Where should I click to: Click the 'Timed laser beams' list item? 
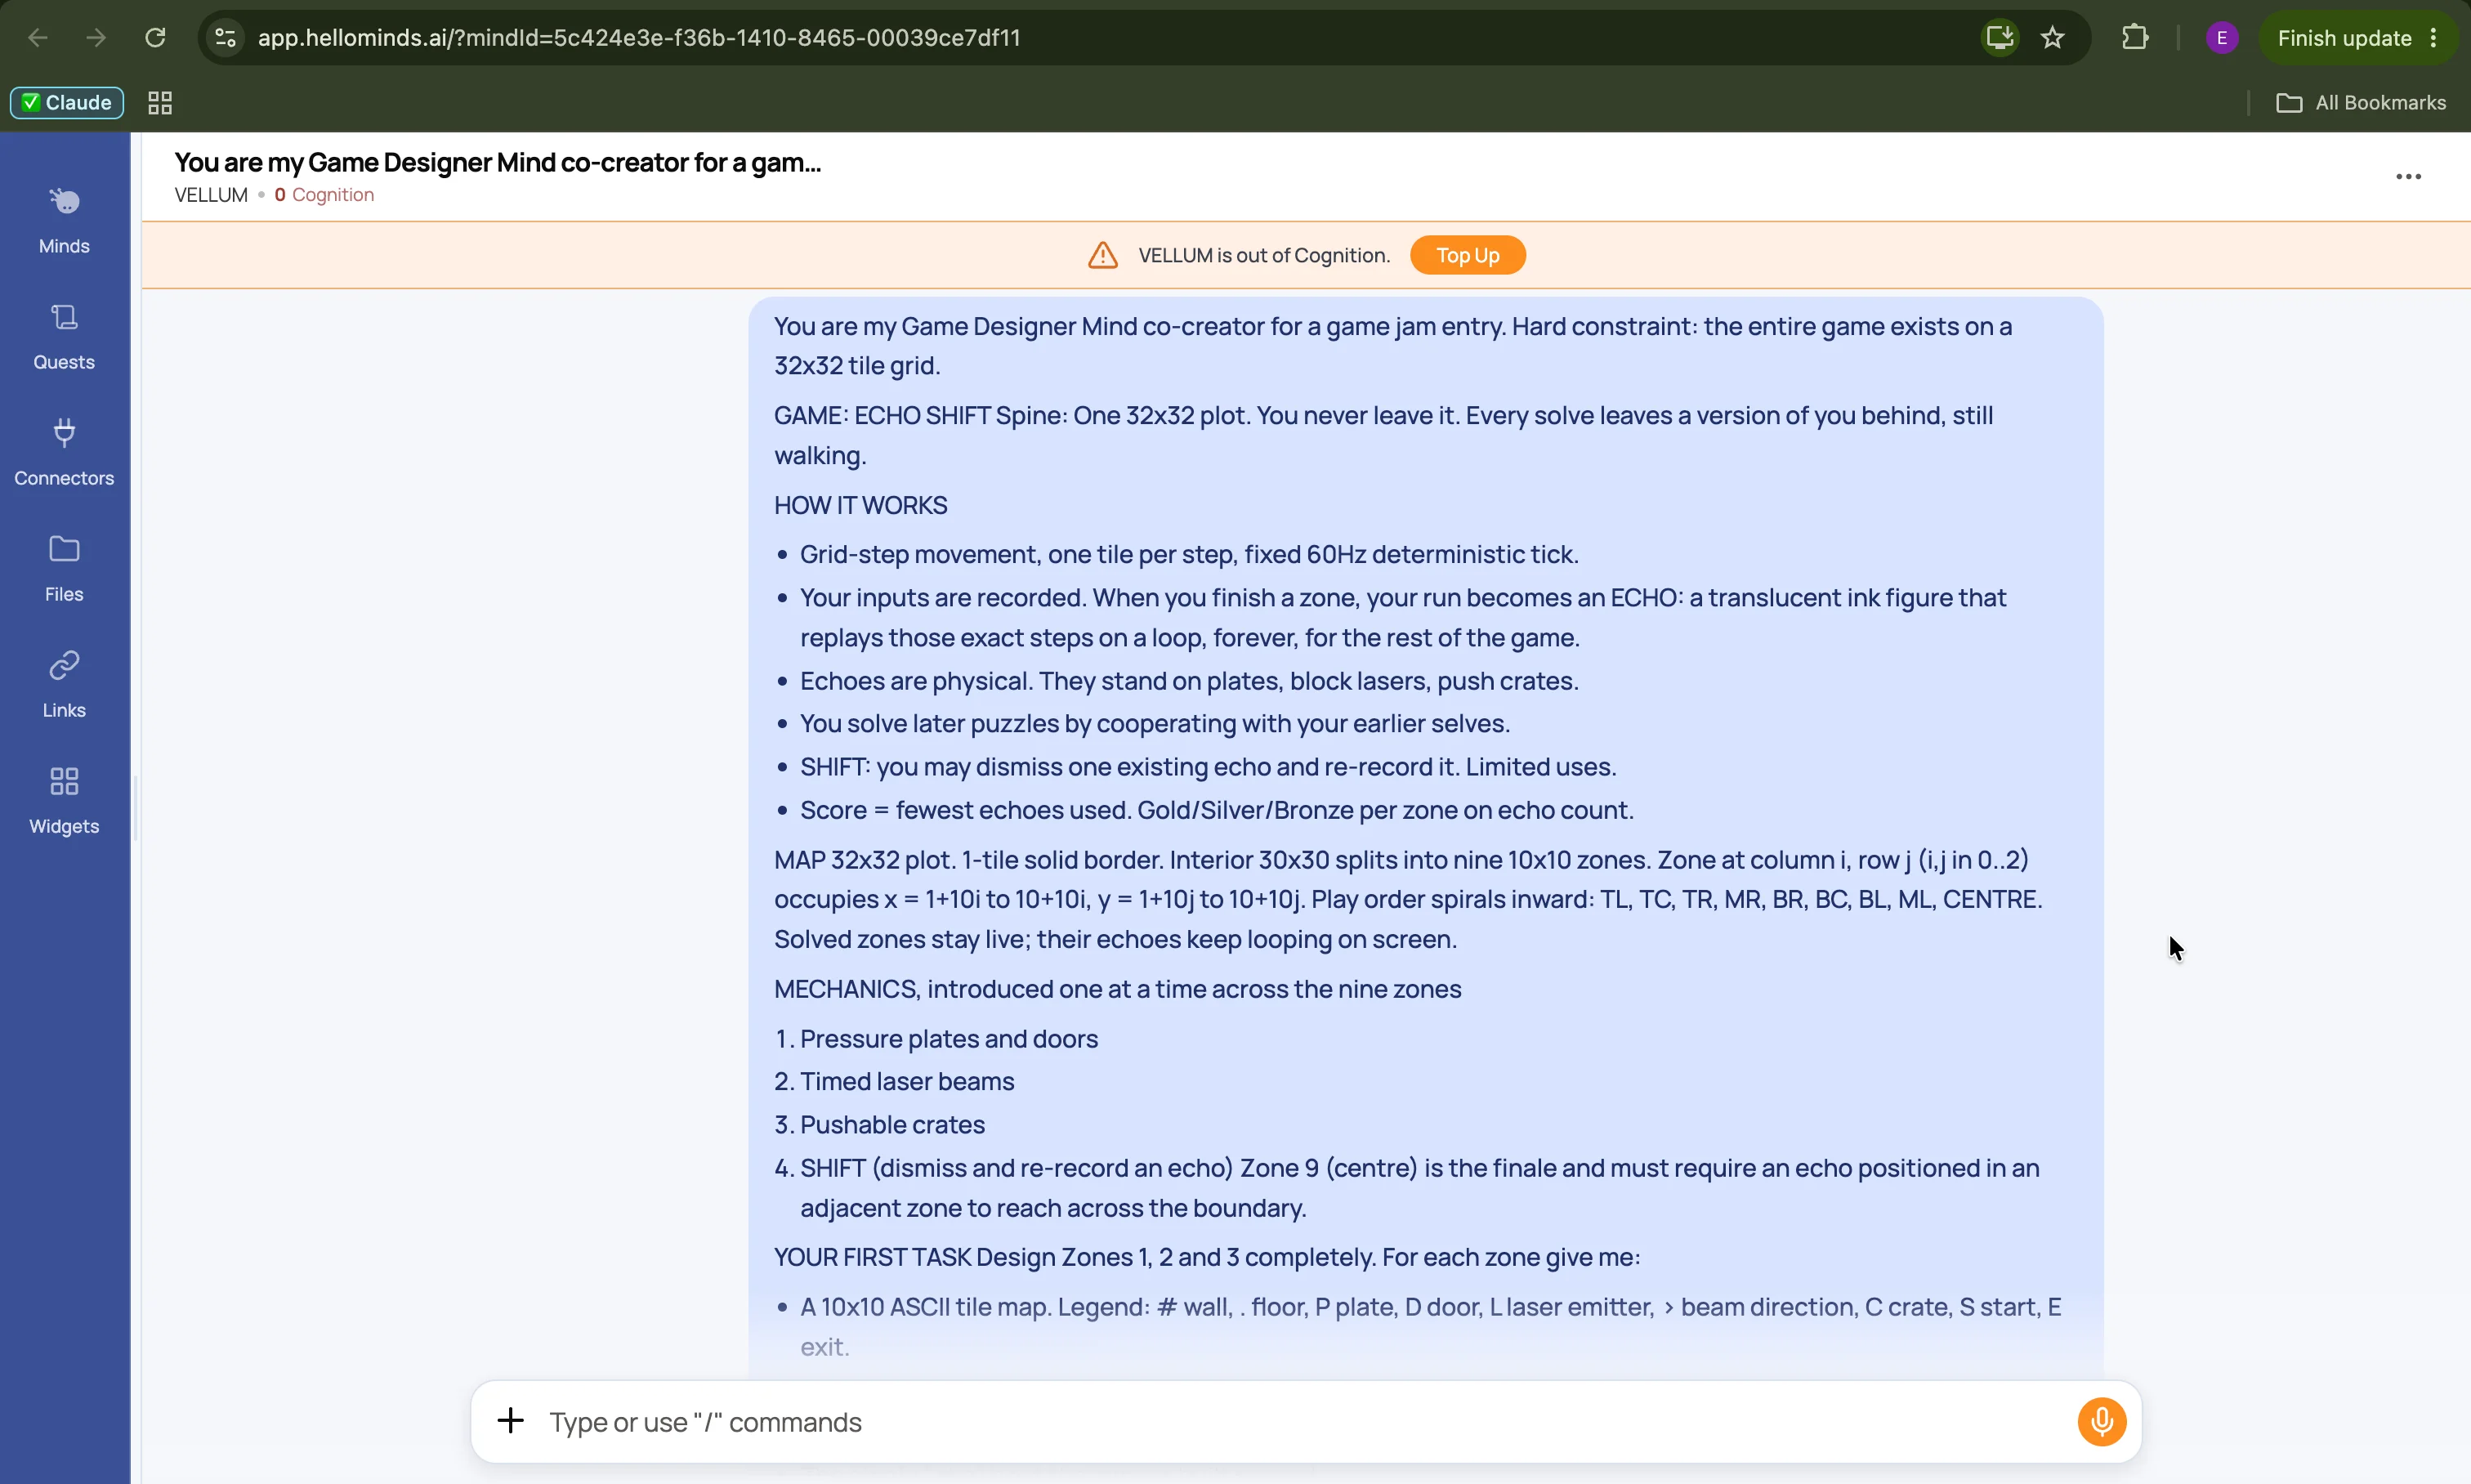coord(906,1081)
